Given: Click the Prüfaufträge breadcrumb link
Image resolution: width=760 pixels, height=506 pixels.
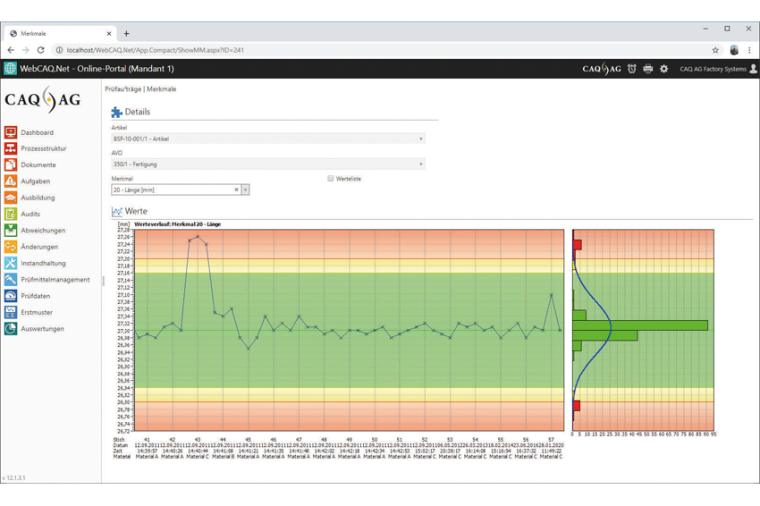Looking at the screenshot, I should click(123, 89).
